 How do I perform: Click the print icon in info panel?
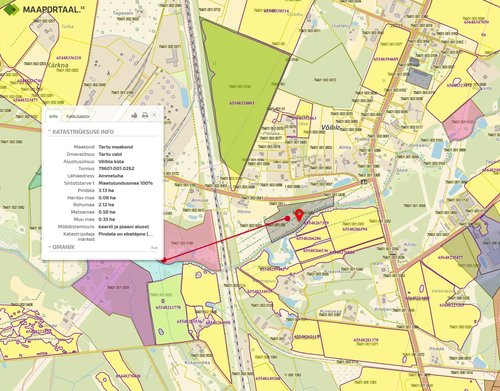click(145, 115)
